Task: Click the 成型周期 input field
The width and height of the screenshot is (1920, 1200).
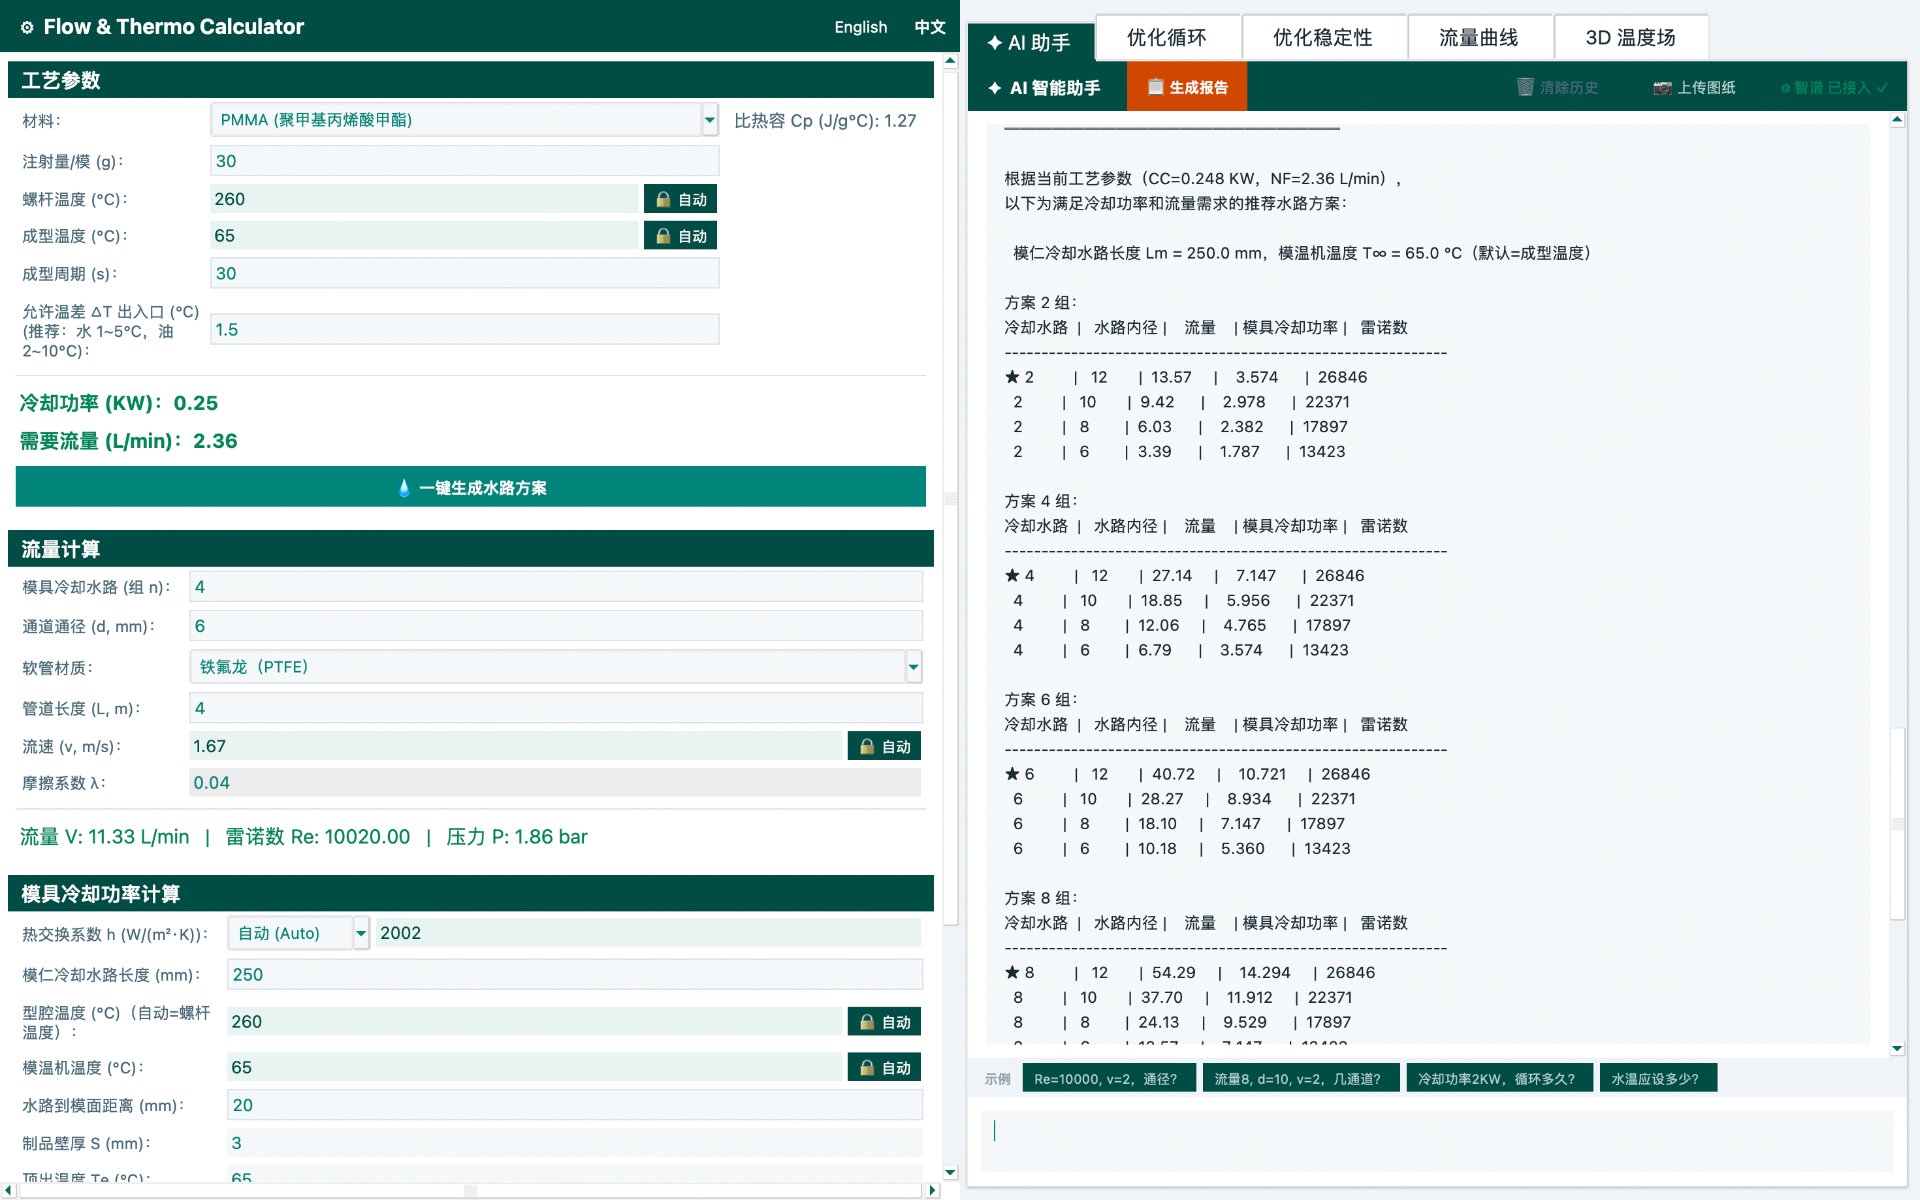Action: (464, 273)
